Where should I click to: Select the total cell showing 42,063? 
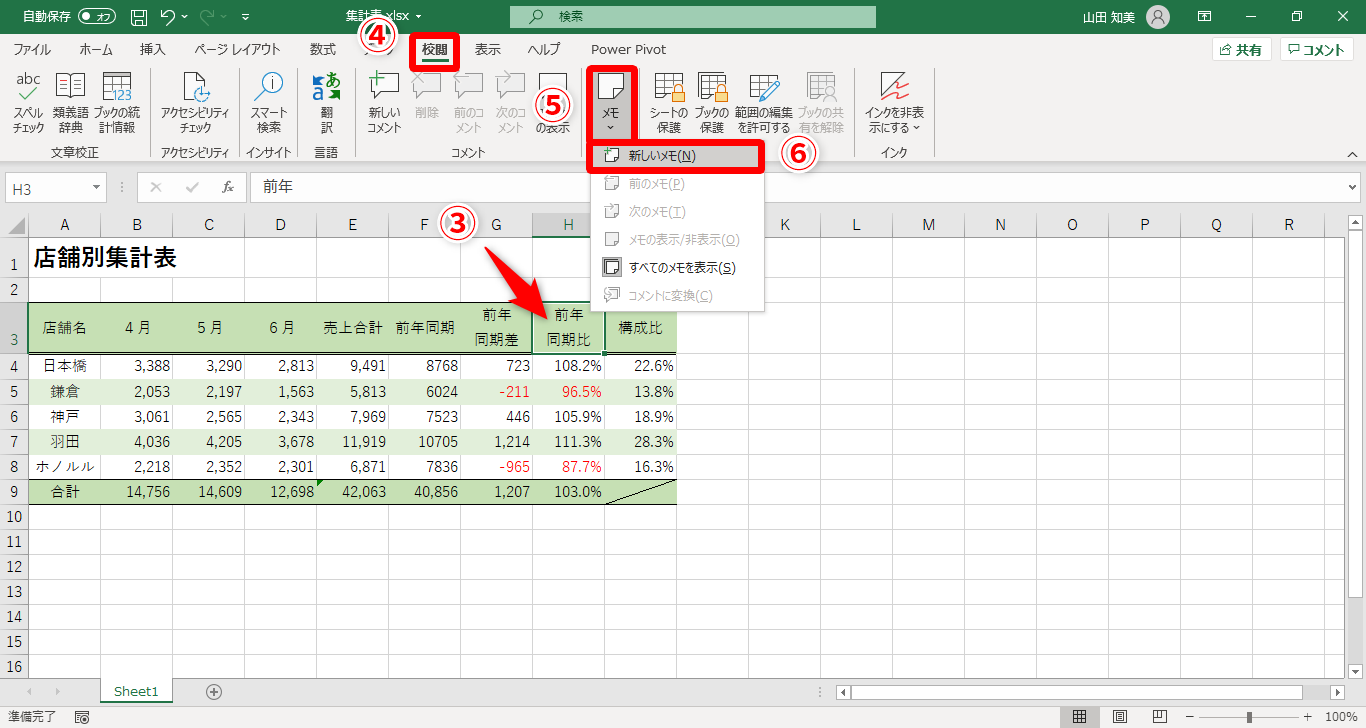point(352,491)
